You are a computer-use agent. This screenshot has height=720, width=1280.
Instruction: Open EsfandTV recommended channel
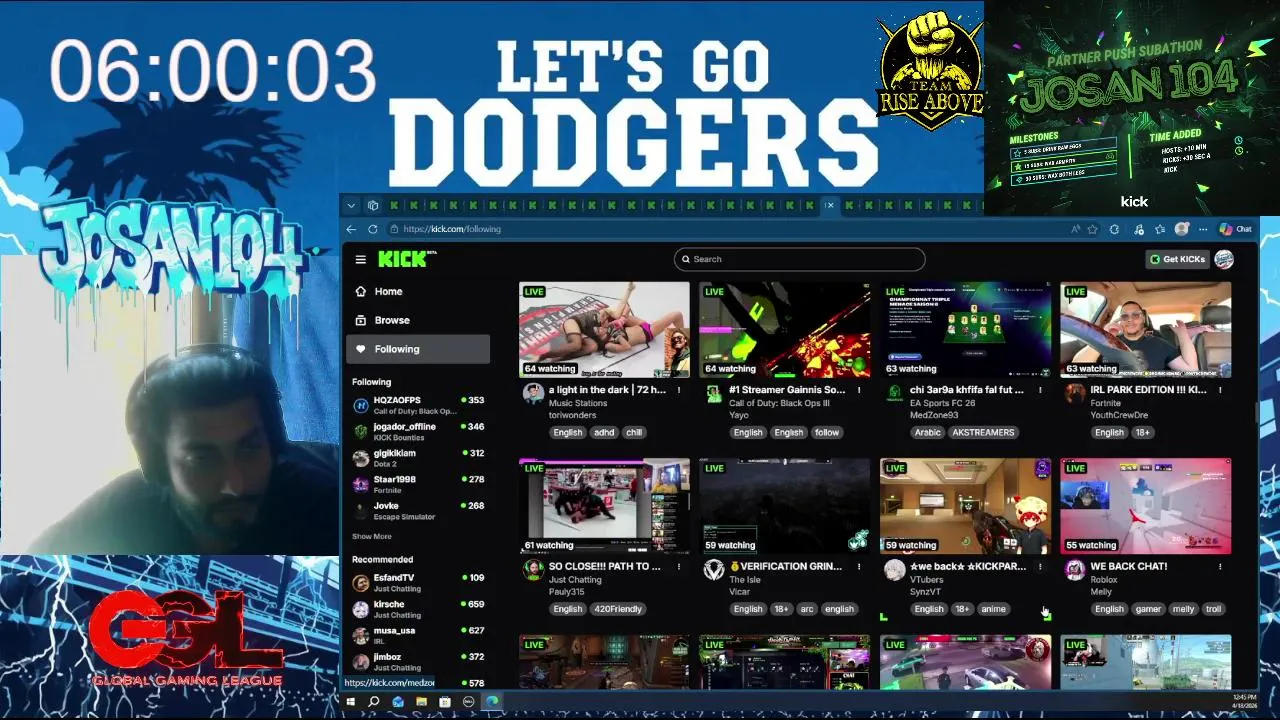click(x=418, y=582)
